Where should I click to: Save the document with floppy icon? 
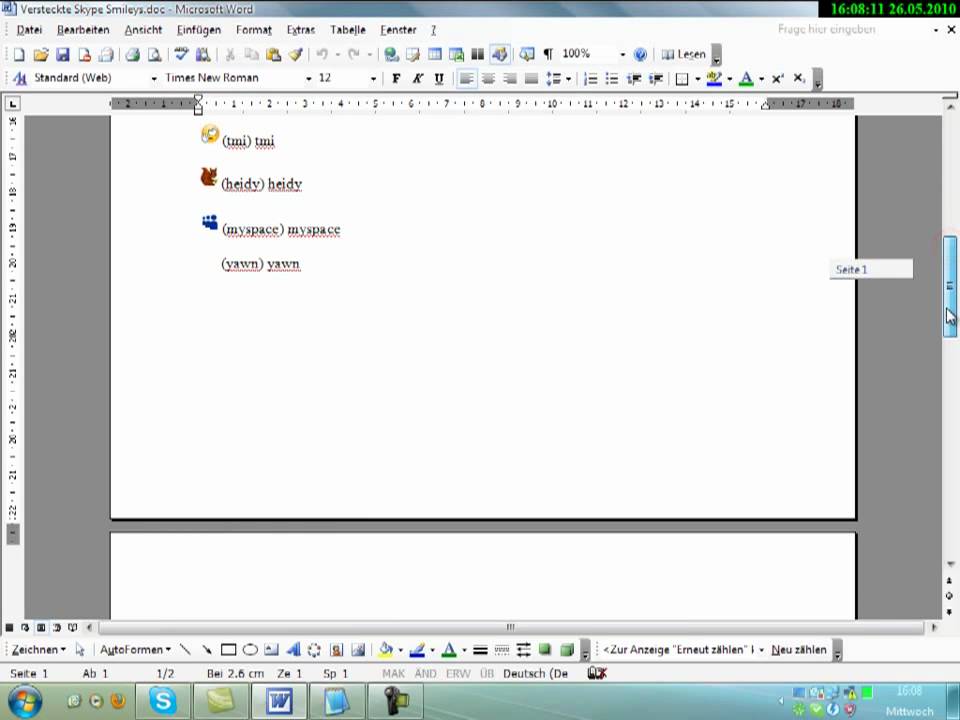(x=62, y=54)
